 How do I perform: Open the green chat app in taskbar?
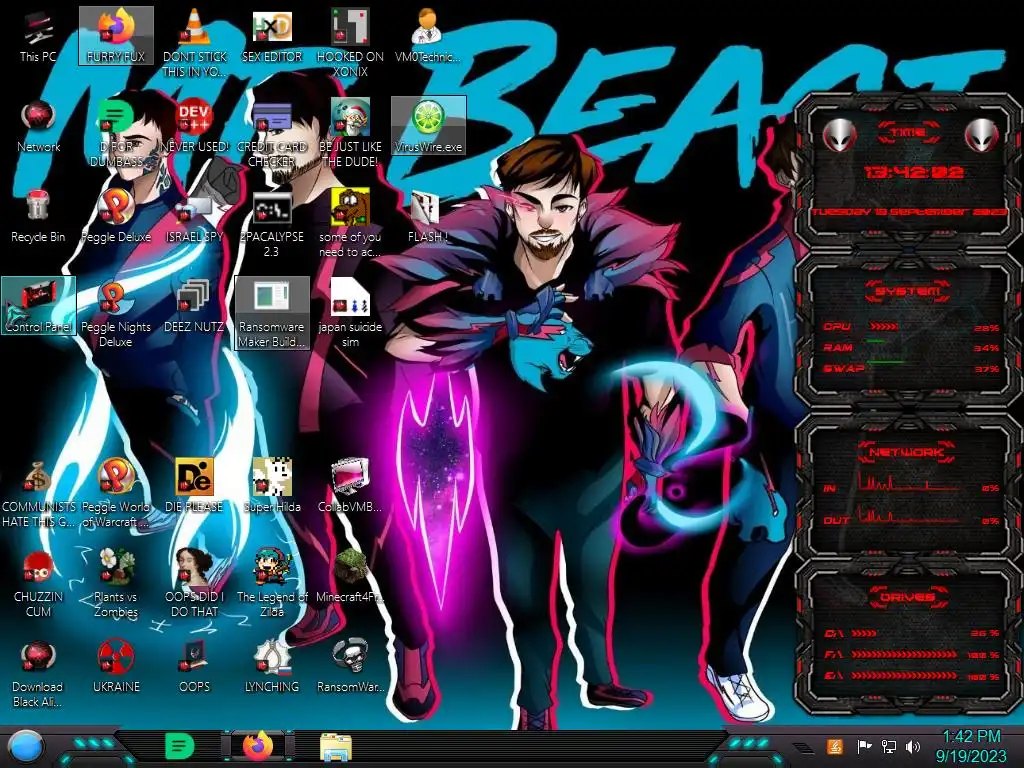click(x=179, y=746)
